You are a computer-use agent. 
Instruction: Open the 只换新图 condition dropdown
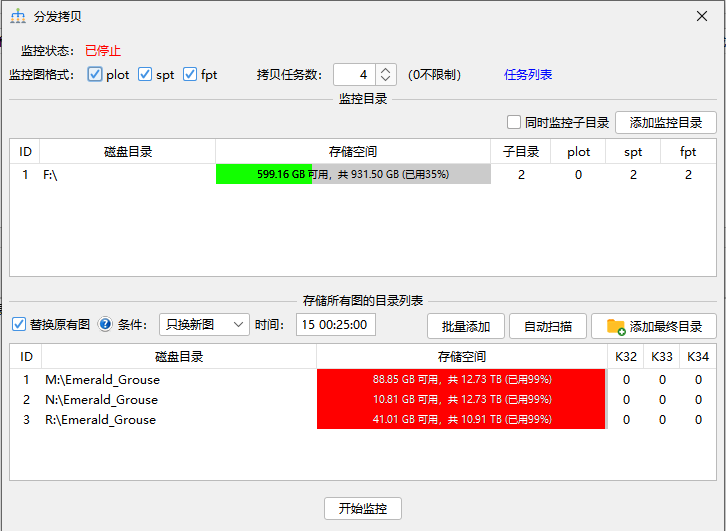(x=204, y=325)
